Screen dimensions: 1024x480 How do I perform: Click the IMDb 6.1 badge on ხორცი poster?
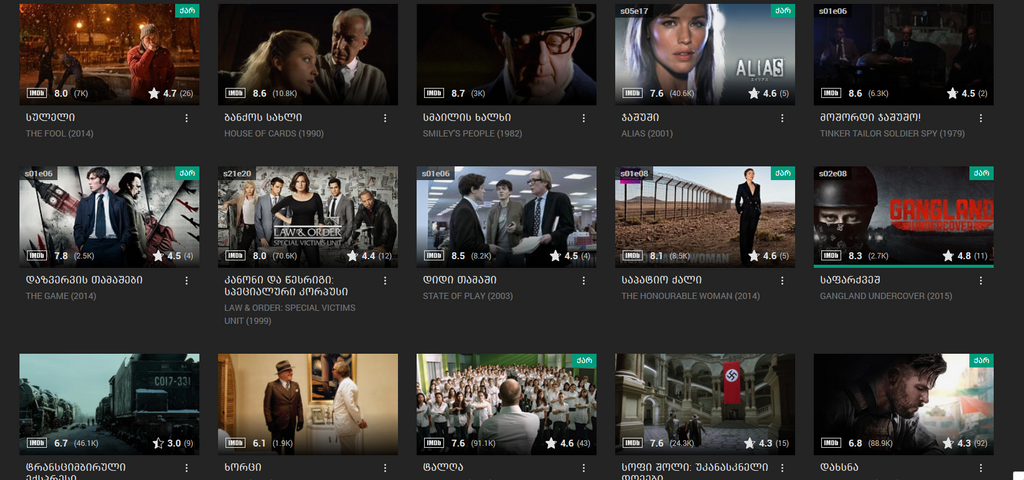coord(235,443)
